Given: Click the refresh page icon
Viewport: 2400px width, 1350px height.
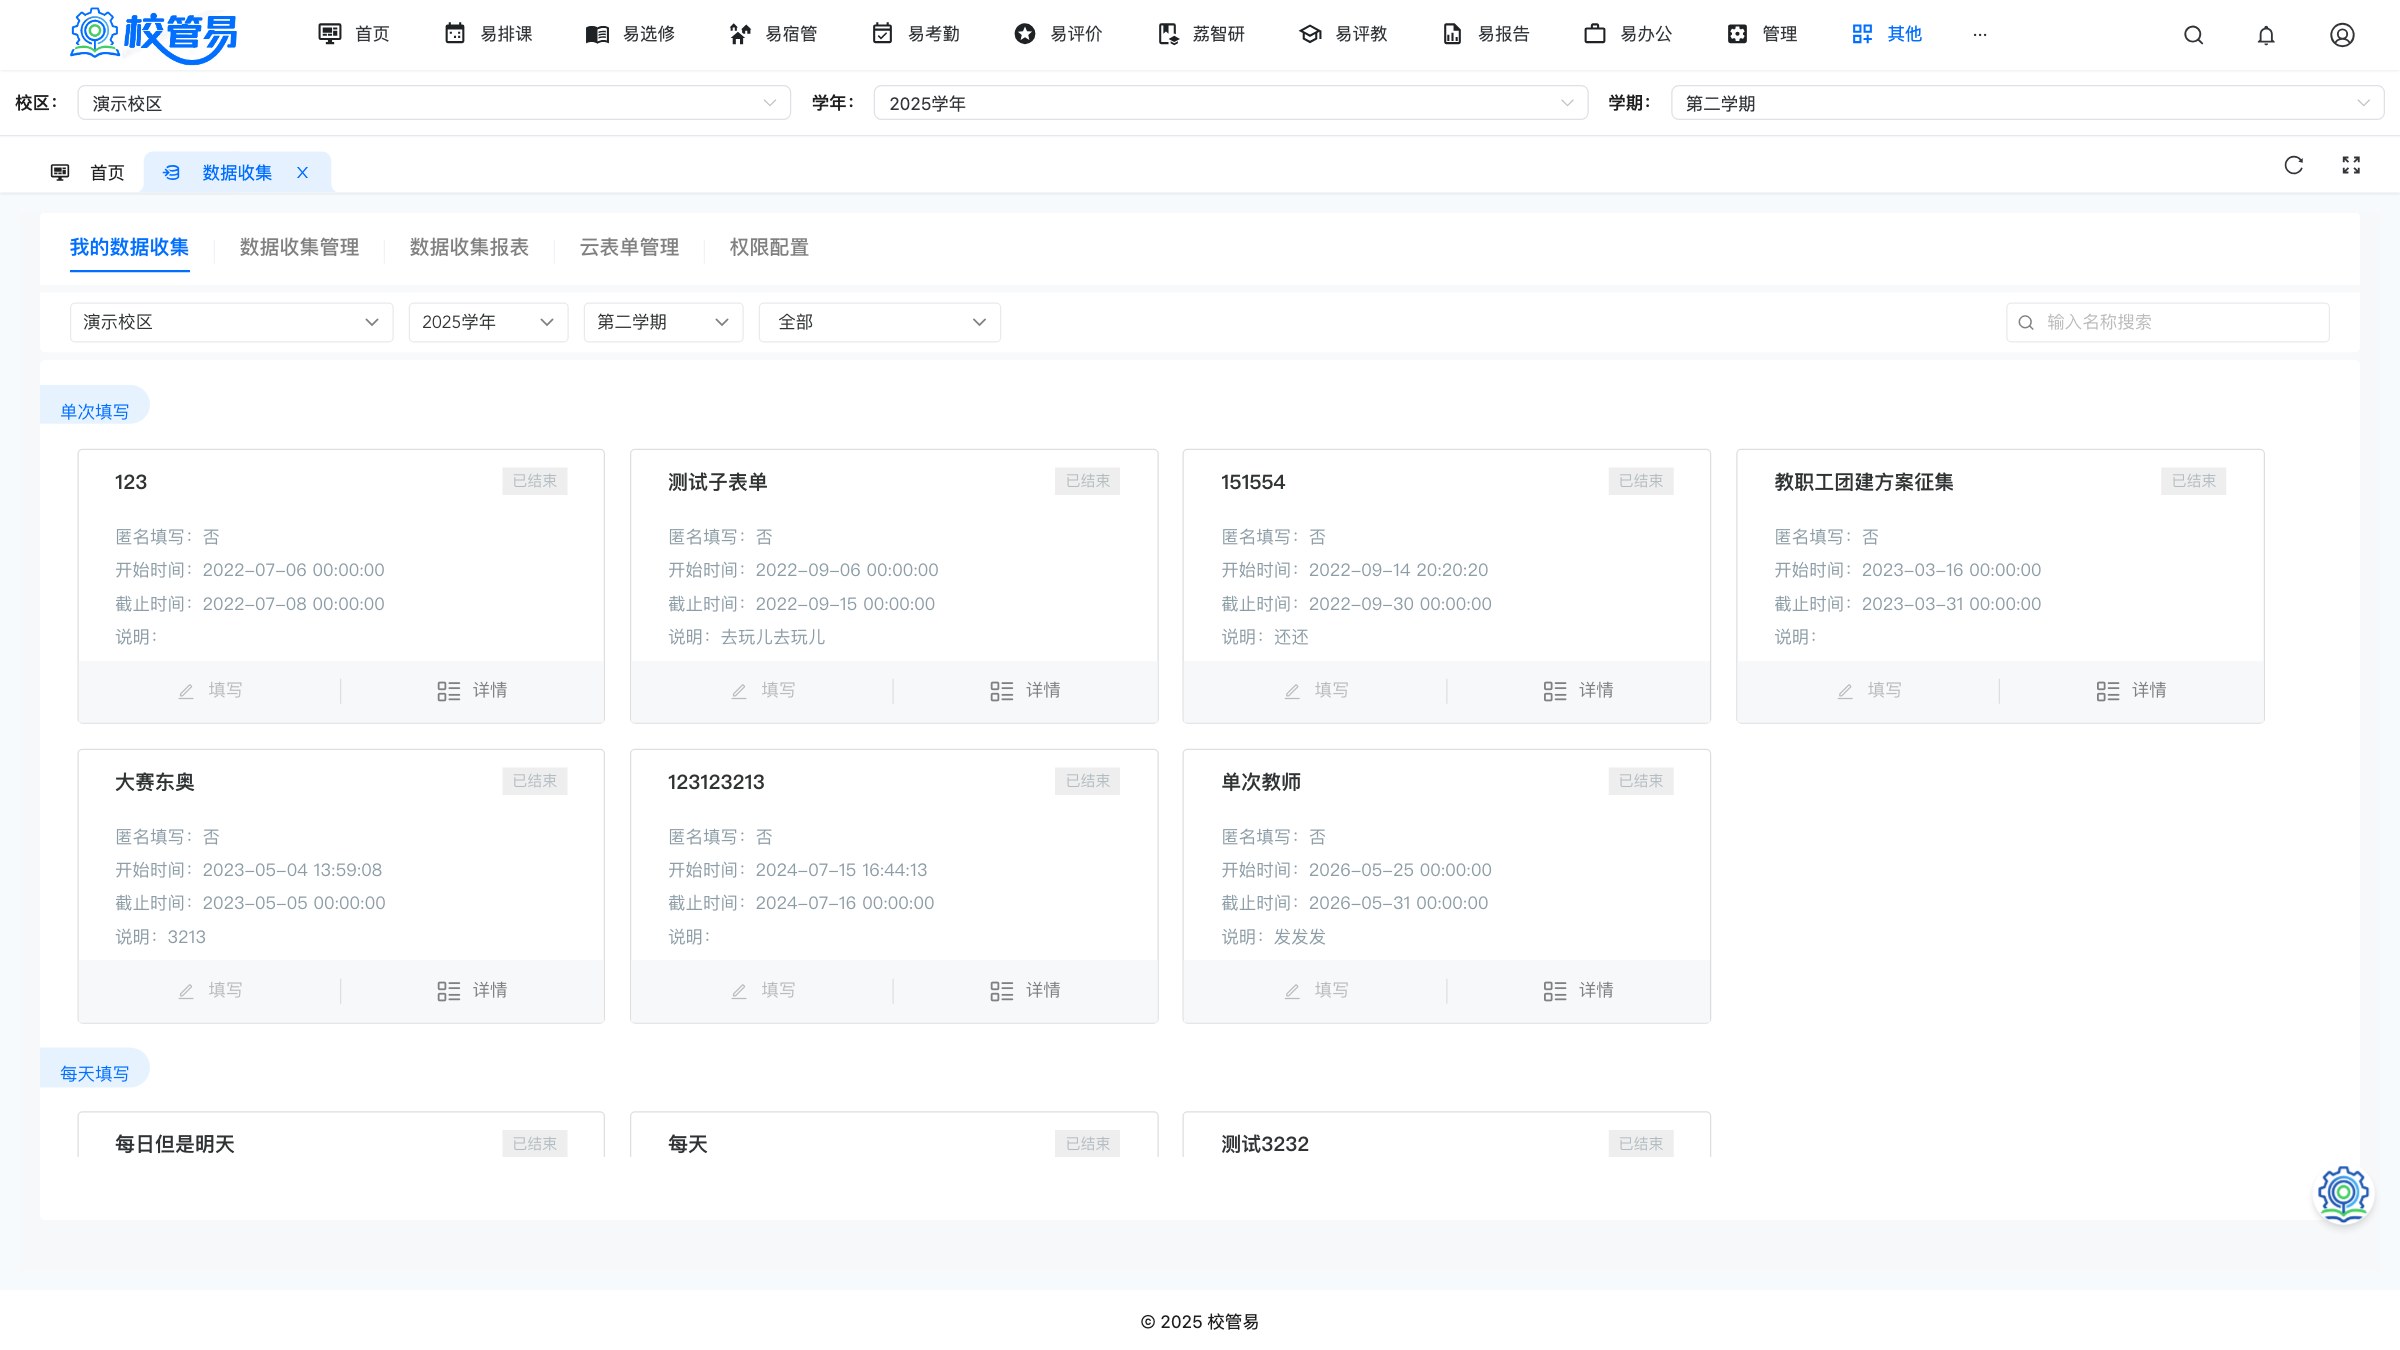Looking at the screenshot, I should (x=2294, y=165).
